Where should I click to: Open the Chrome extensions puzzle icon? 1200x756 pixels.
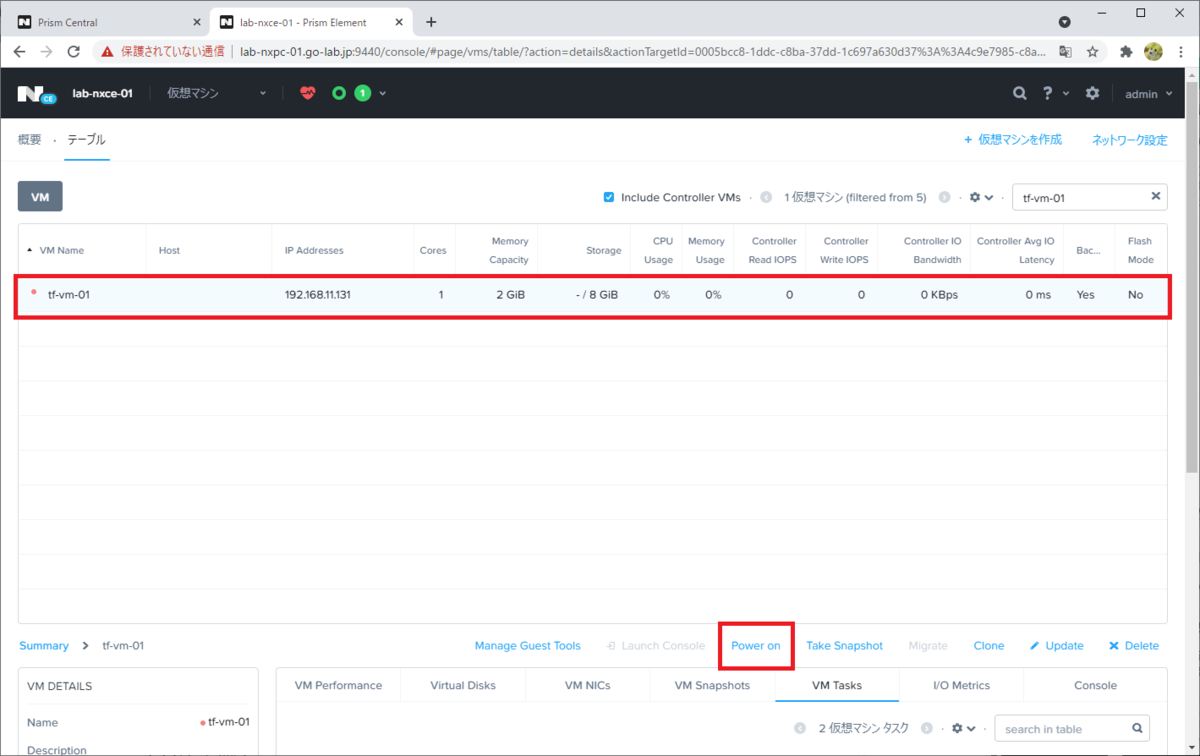coord(1126,51)
